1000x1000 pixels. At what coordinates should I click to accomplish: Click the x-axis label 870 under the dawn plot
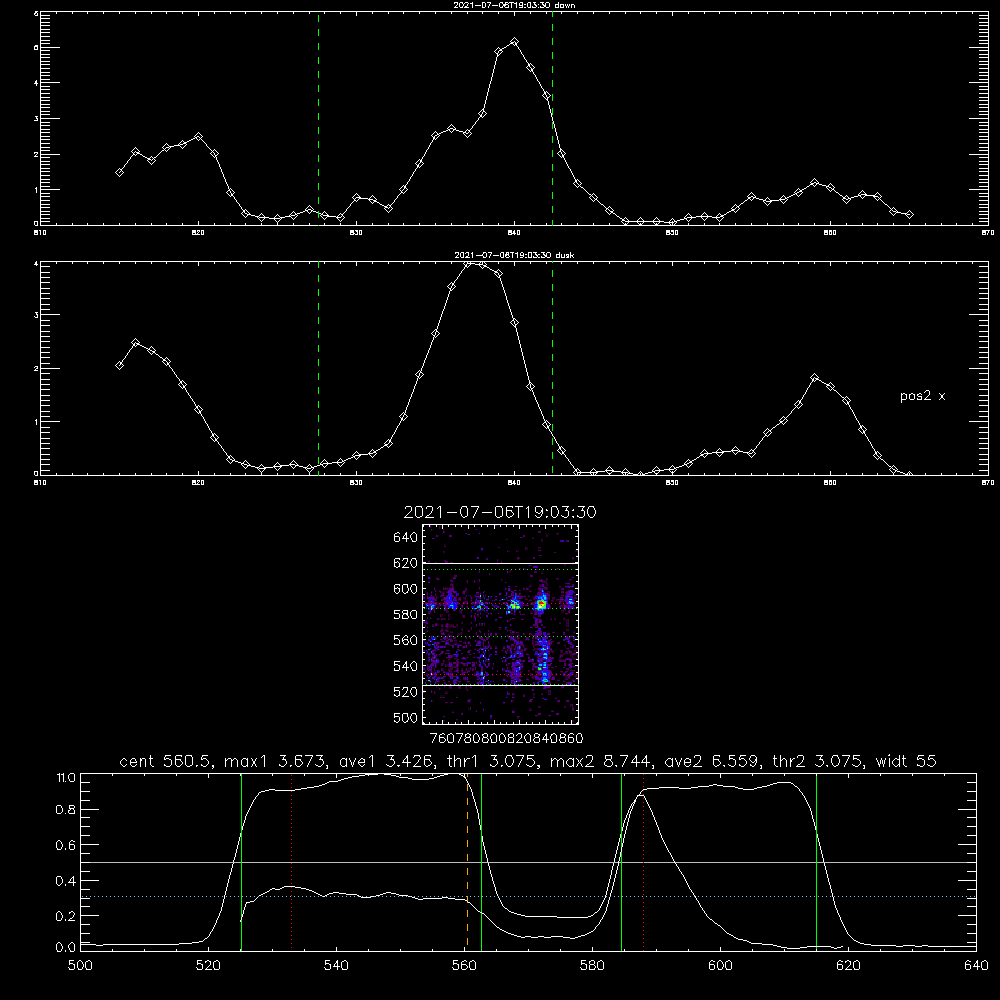point(988,233)
